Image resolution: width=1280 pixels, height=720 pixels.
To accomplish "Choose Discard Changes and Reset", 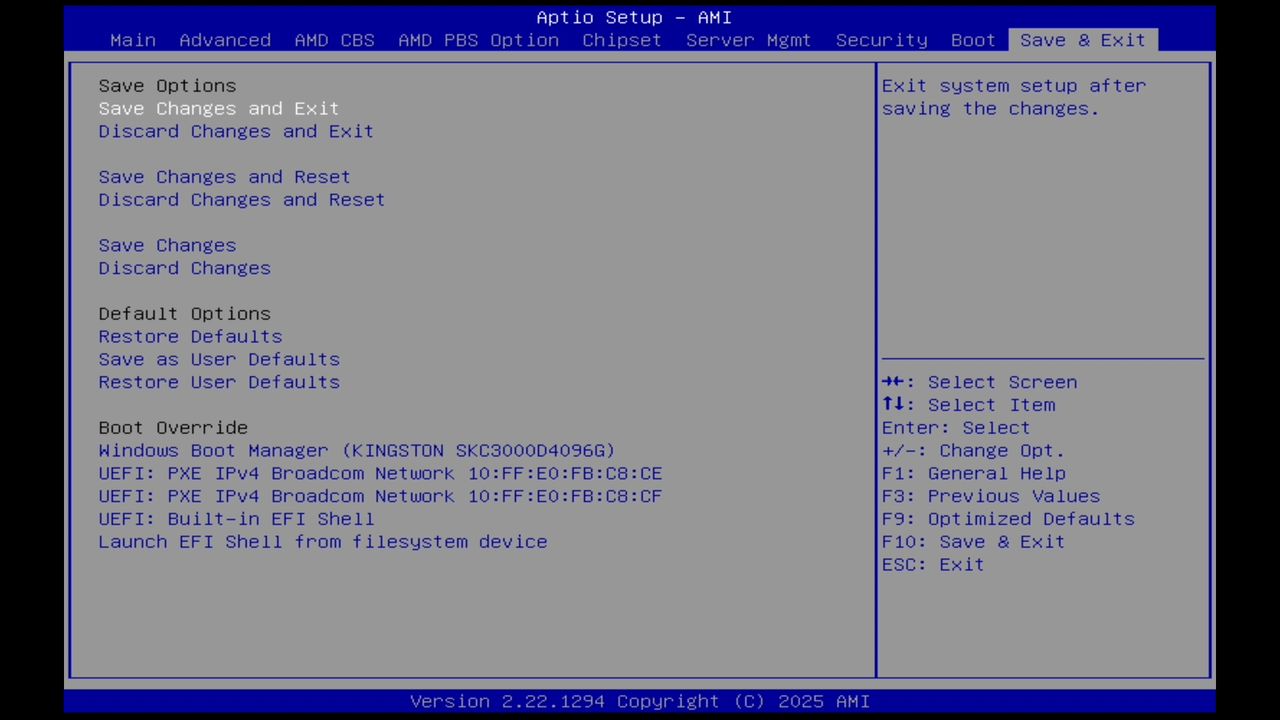I will [x=241, y=199].
